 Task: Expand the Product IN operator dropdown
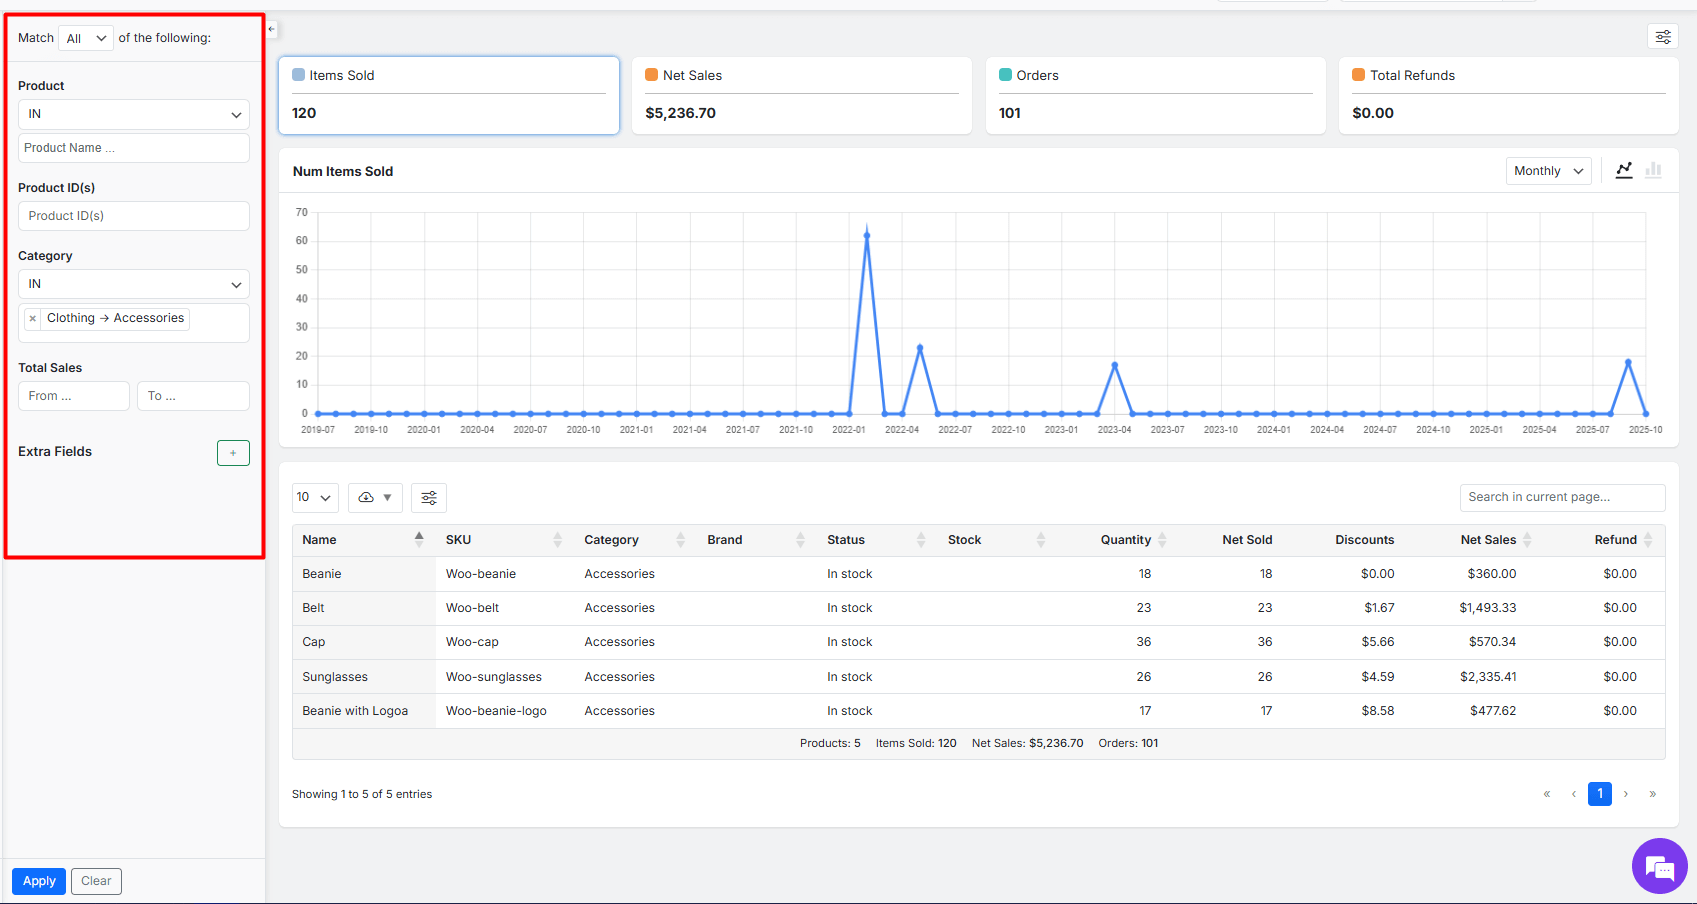click(134, 115)
